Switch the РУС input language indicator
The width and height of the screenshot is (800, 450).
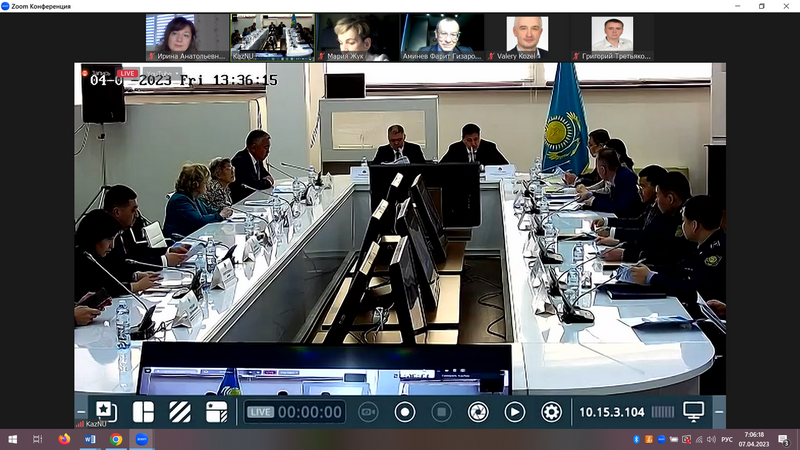[x=727, y=439]
